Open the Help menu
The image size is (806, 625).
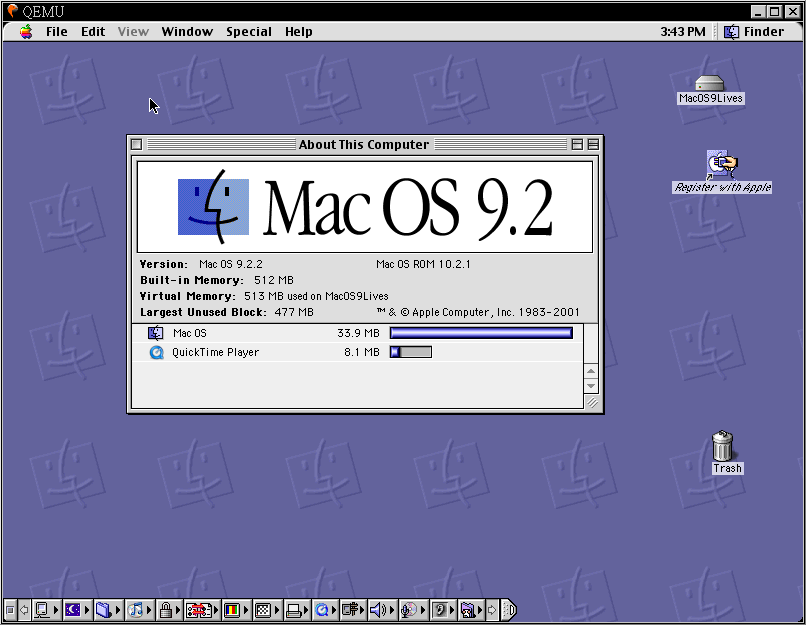click(x=299, y=31)
